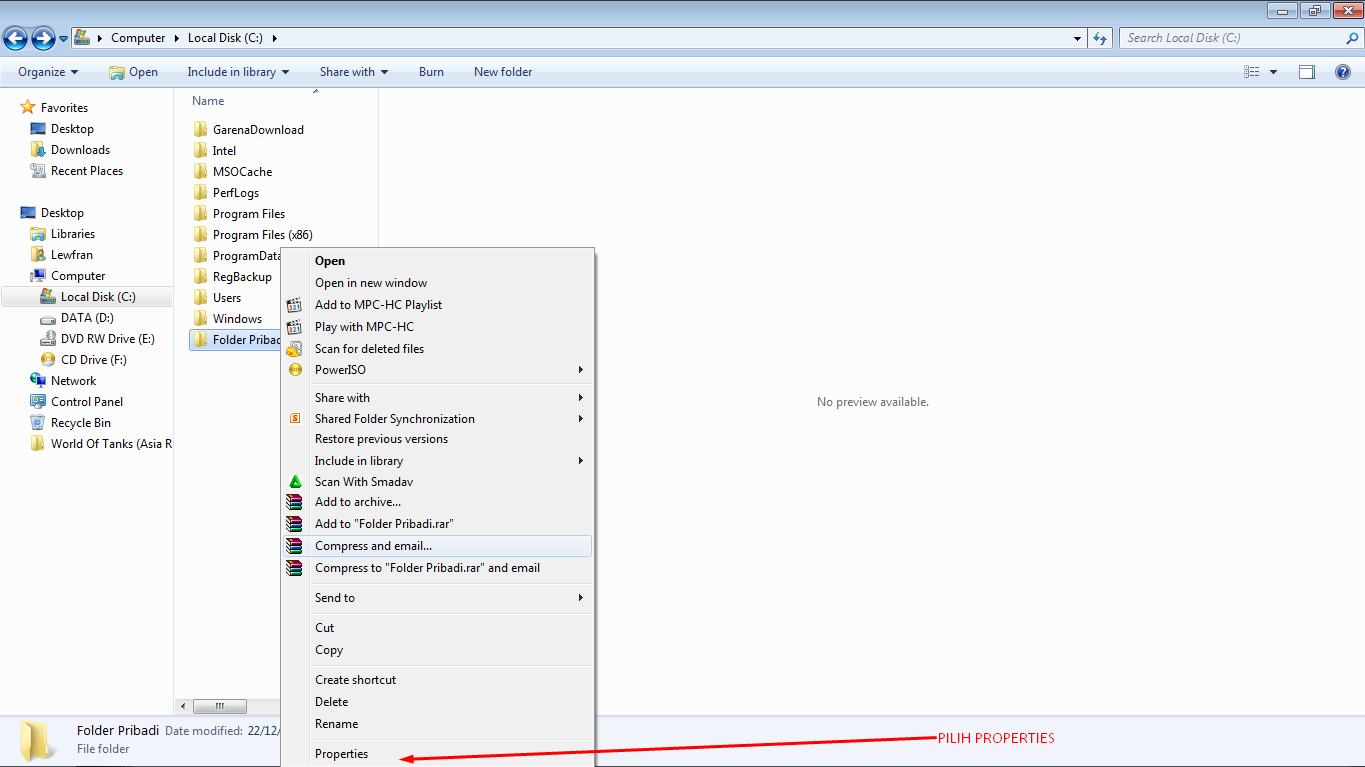
Task: Click the Scan With Smadav shield icon
Action: click(x=295, y=481)
